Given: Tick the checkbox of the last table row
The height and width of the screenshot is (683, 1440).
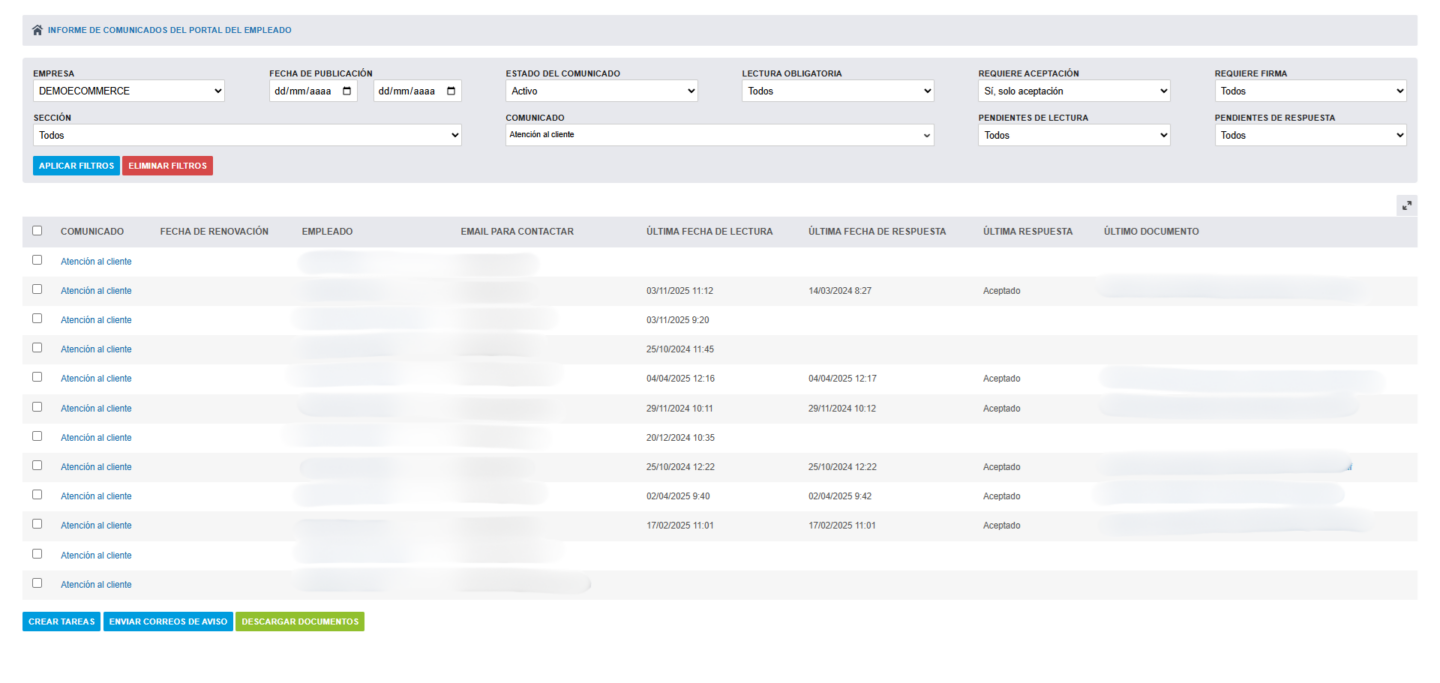Looking at the screenshot, I should 37,583.
